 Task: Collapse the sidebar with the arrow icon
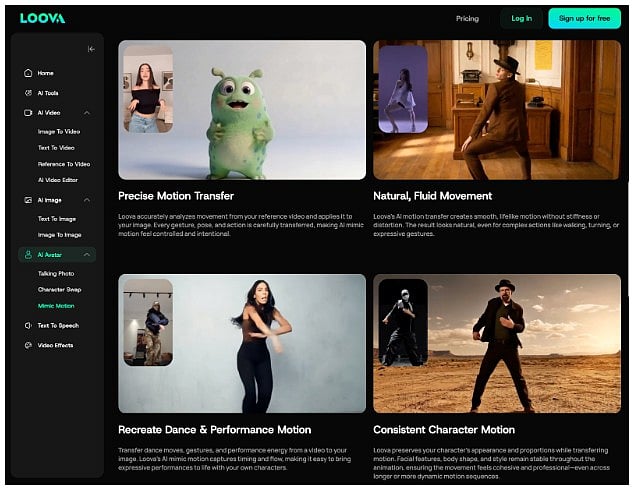coord(91,49)
